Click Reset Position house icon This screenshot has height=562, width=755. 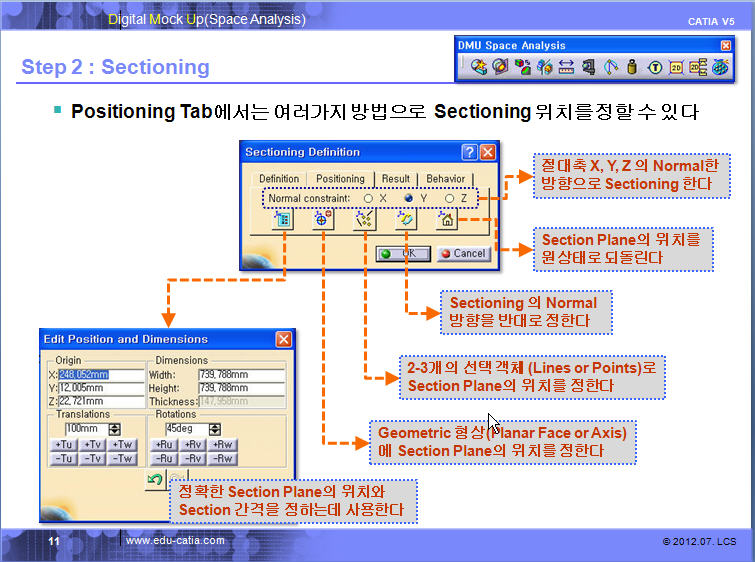click(x=448, y=220)
